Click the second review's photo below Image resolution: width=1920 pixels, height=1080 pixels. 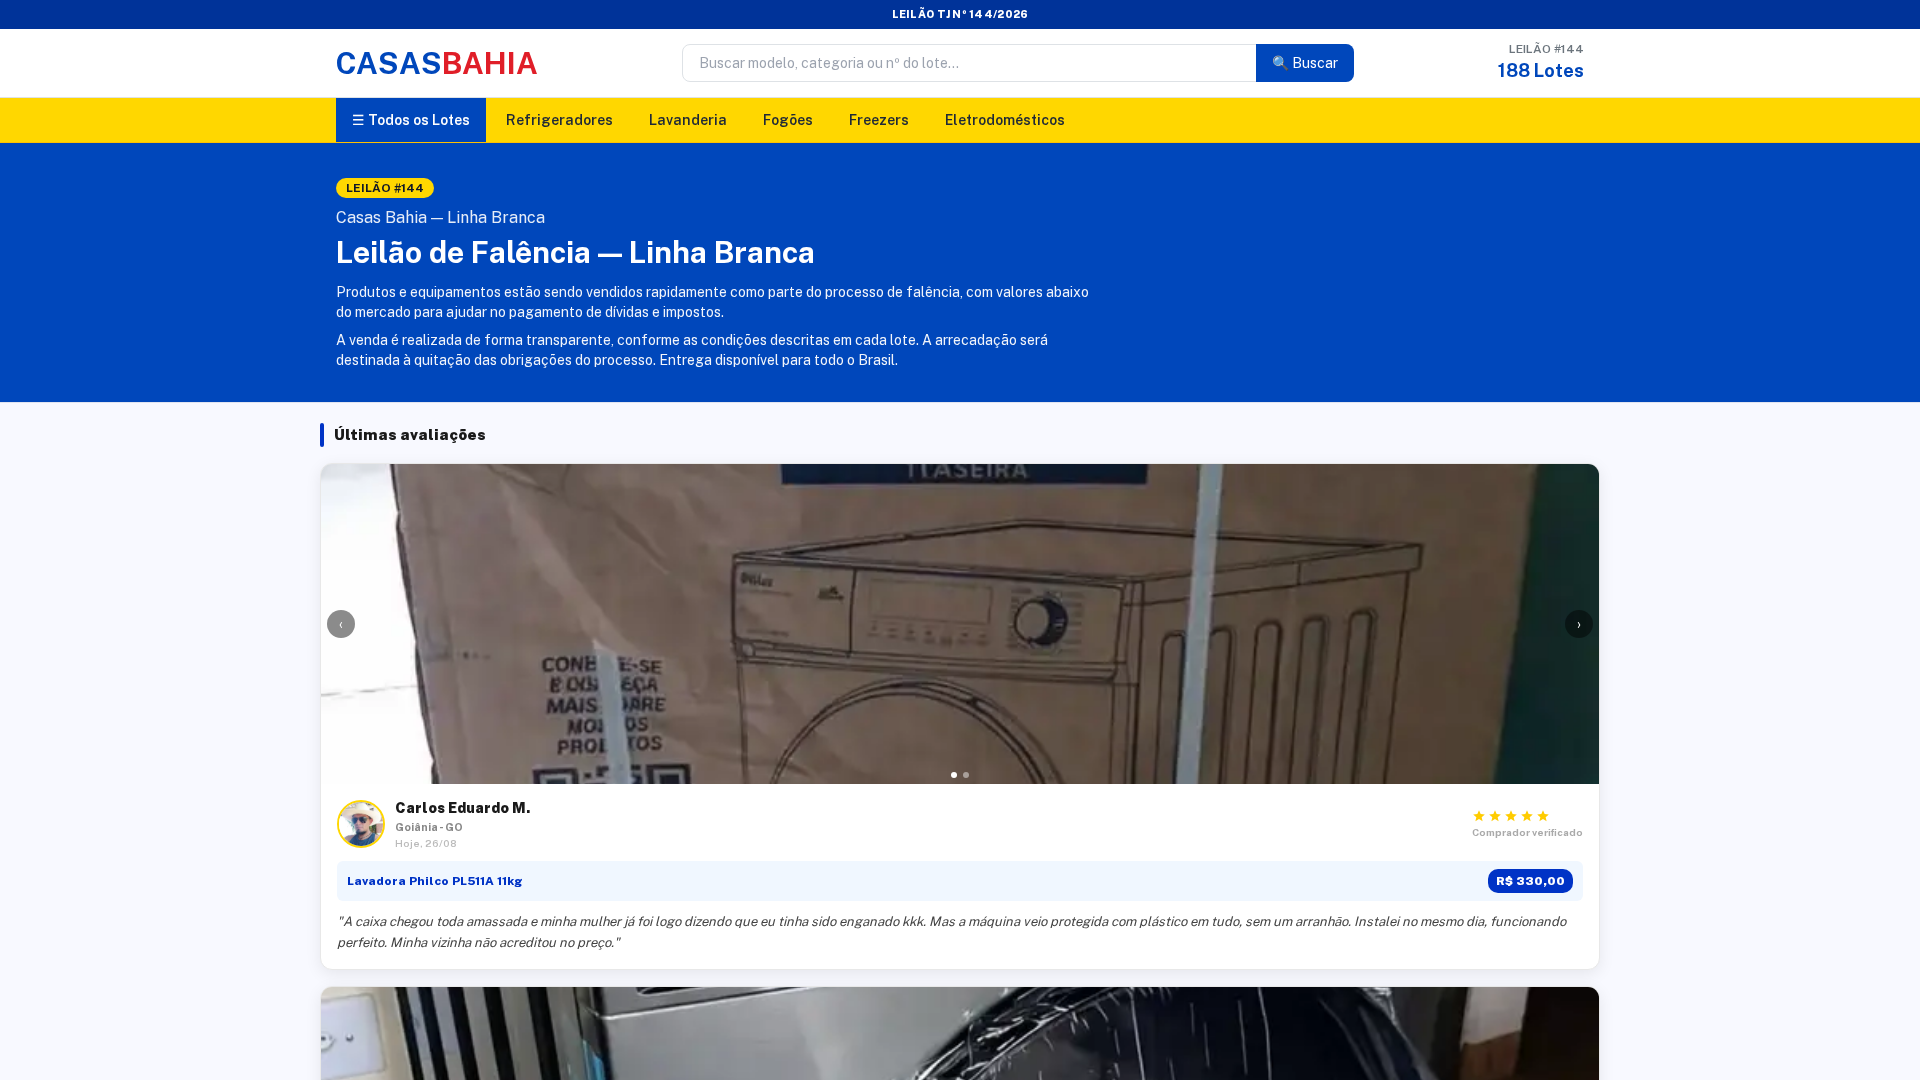click(x=960, y=1034)
